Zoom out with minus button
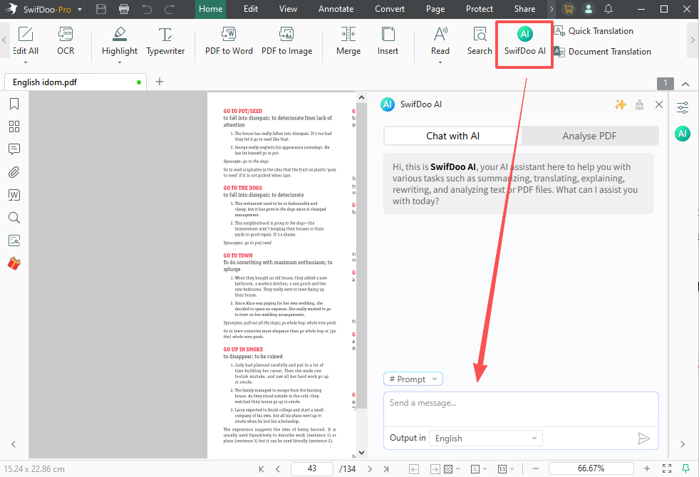 [536, 469]
